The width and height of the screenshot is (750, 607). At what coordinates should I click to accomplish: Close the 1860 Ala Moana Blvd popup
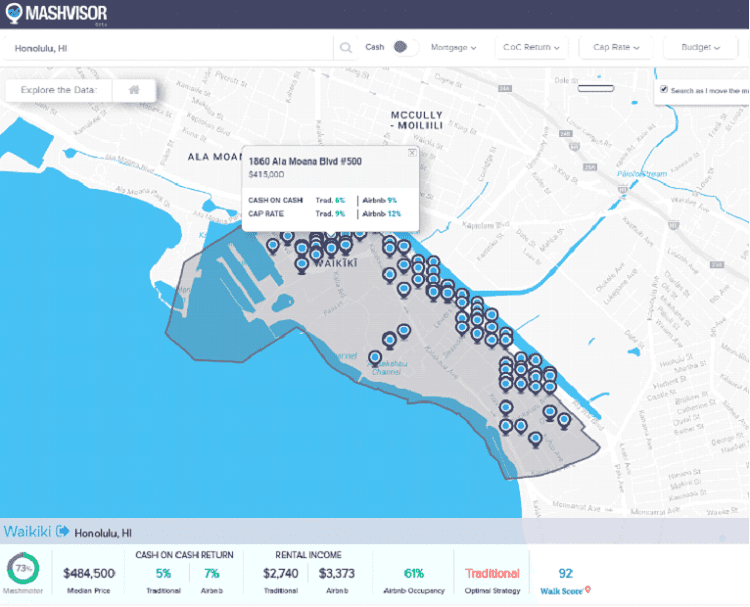[x=412, y=153]
